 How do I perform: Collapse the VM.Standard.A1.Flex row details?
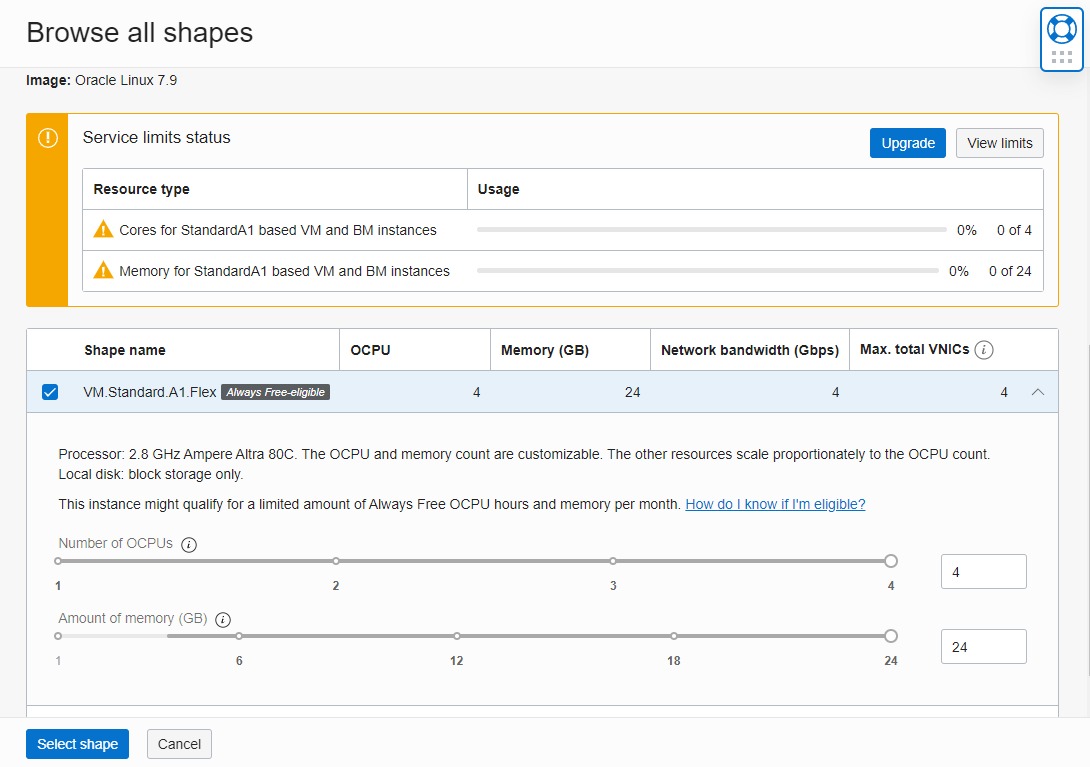pos(1037,392)
